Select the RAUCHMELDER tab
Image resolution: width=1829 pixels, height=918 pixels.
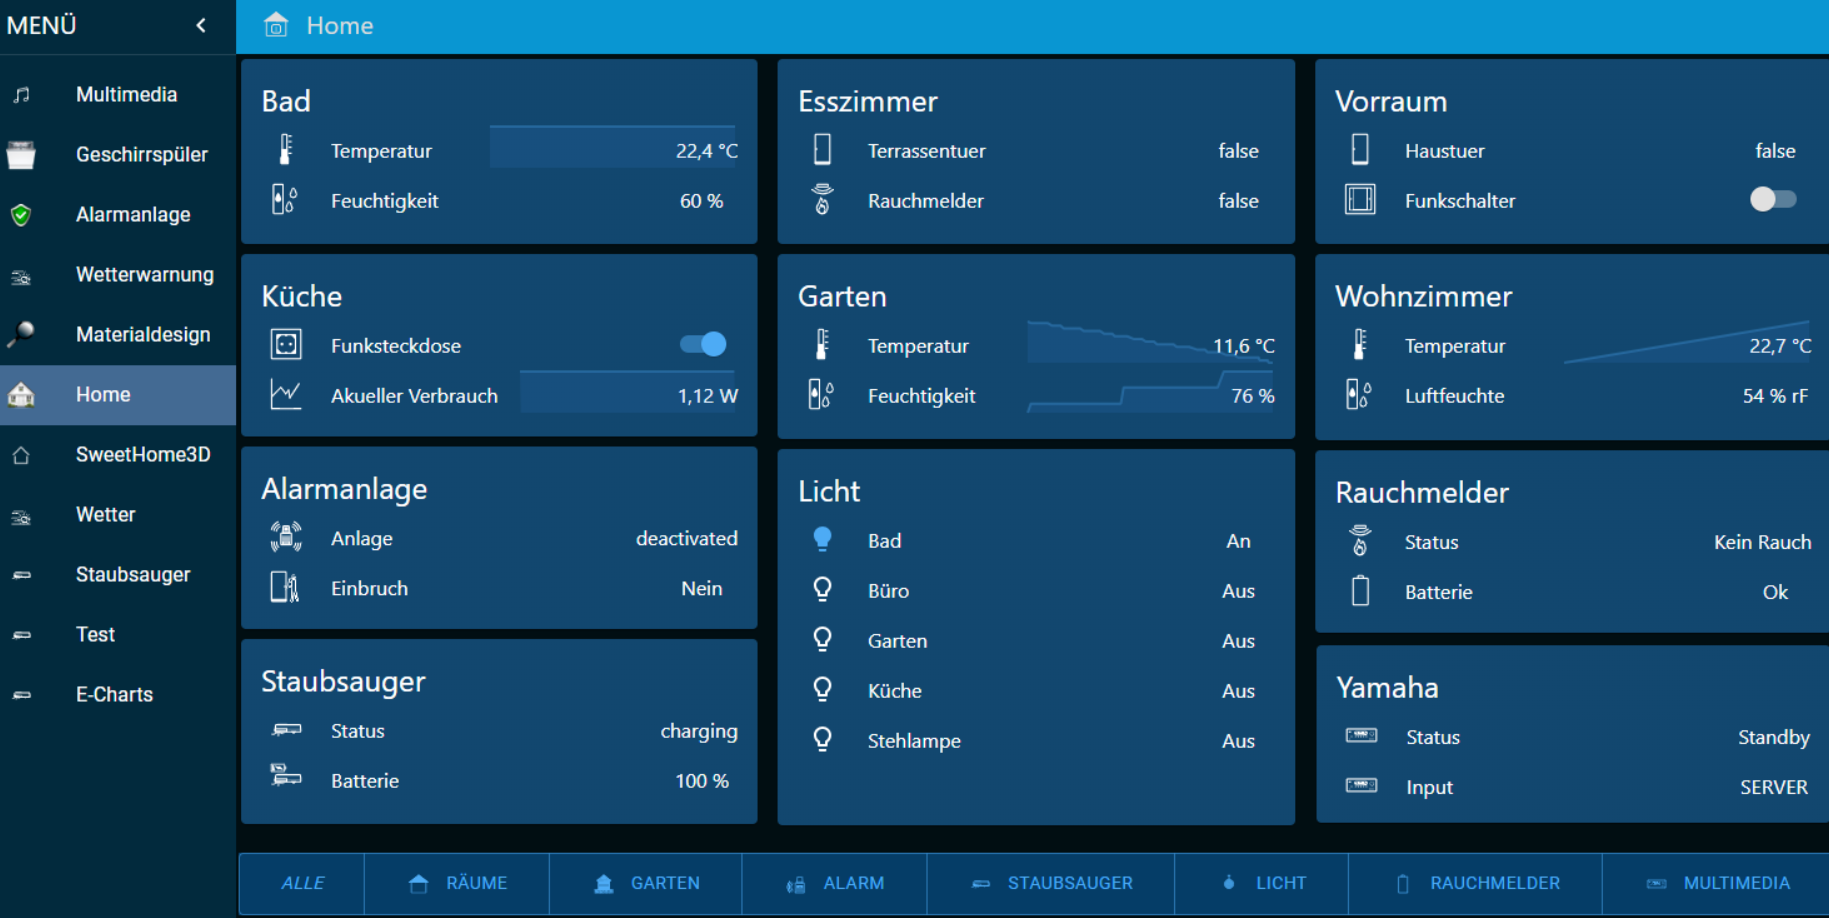(1476, 883)
